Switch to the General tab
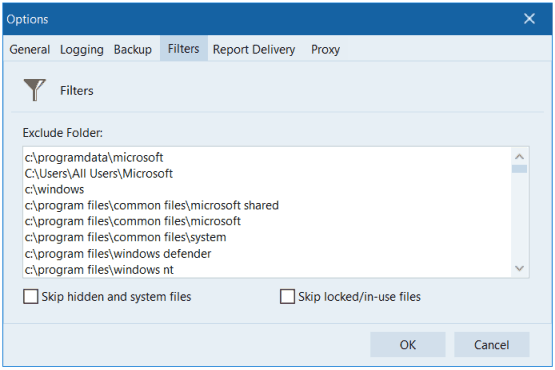Image resolution: width=555 pixels, height=370 pixels. coord(30,49)
